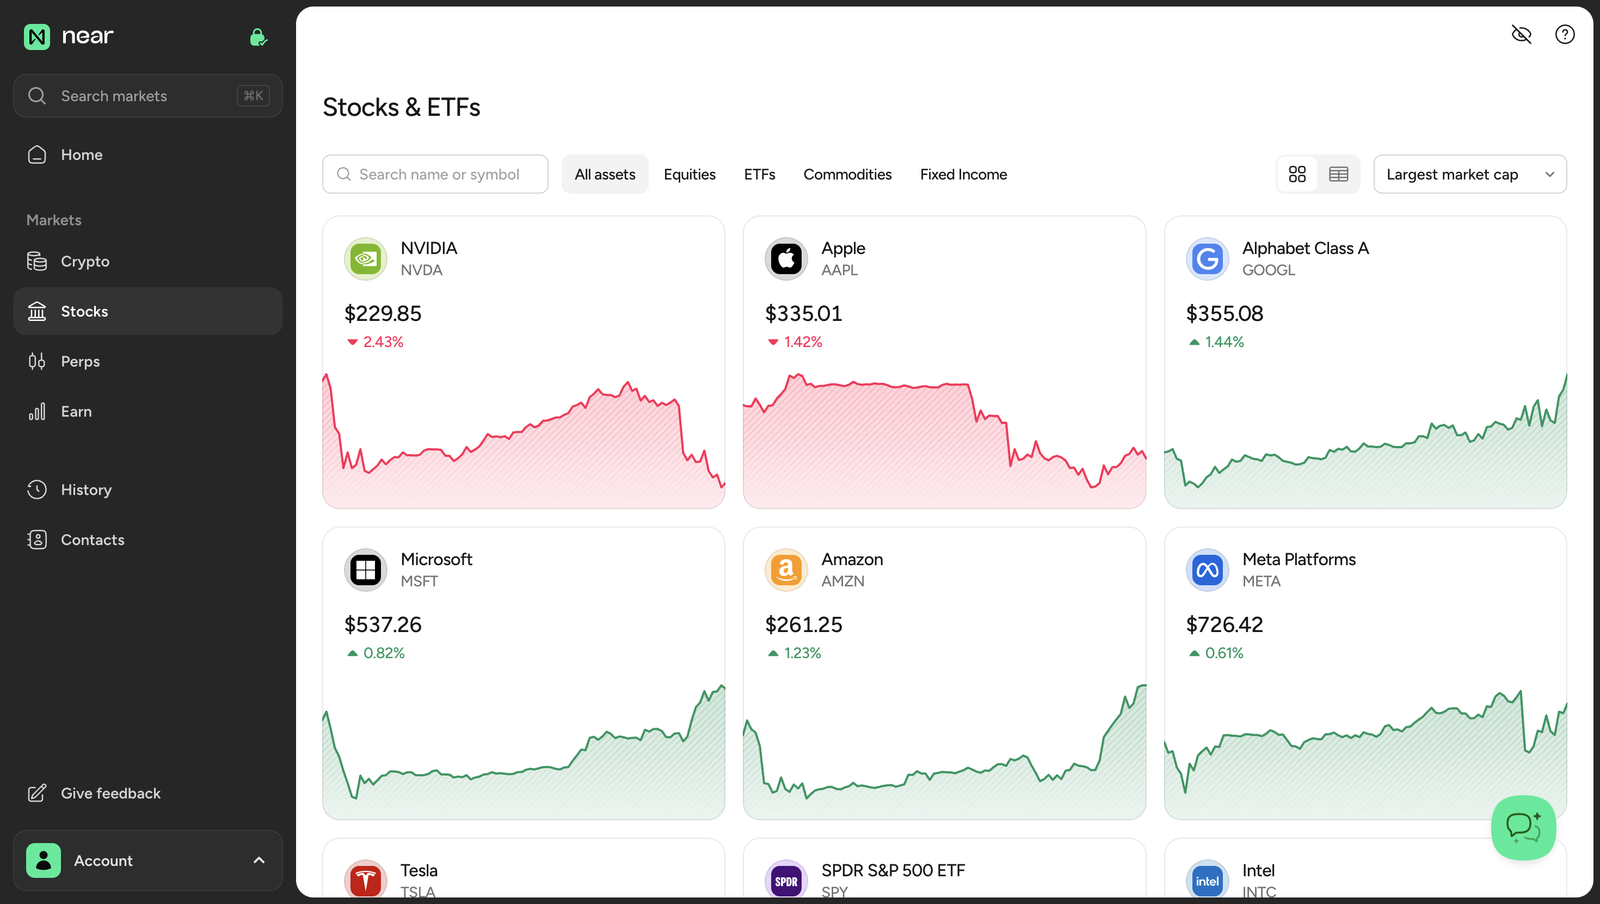1600x904 pixels.
Task: Open the green lock wallet icon
Action: click(258, 37)
